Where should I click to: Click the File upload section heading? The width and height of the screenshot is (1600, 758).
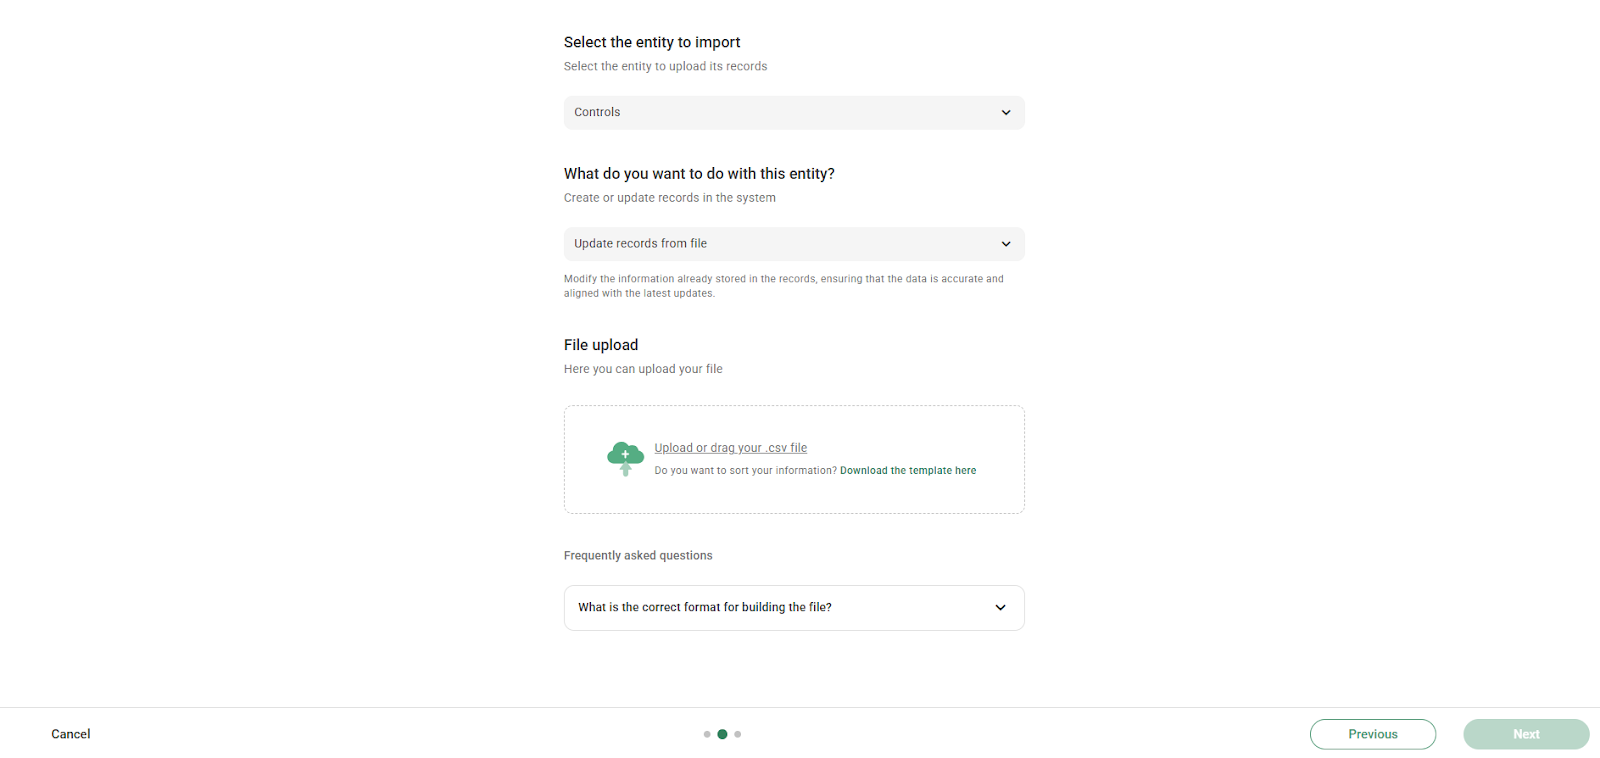pyautogui.click(x=601, y=345)
